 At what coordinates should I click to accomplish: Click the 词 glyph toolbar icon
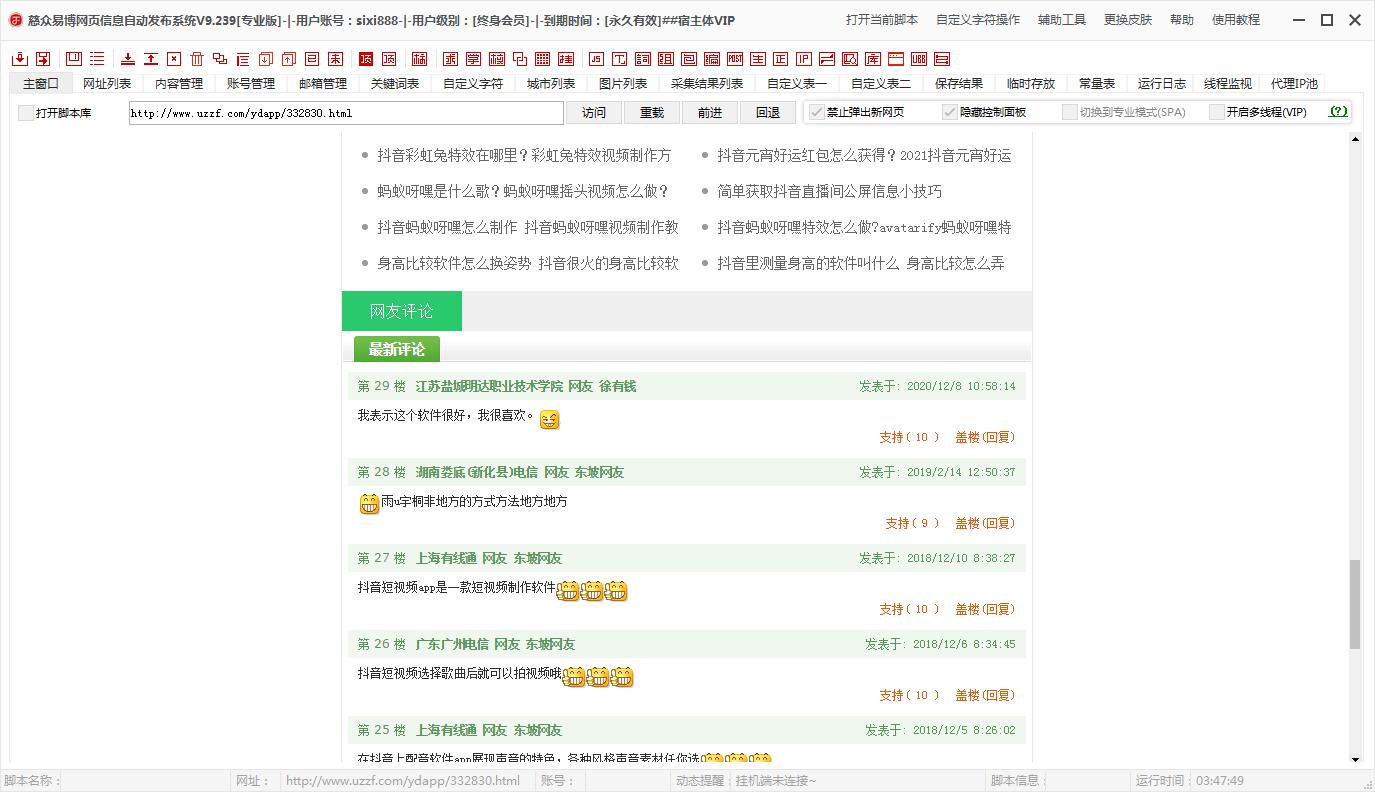[x=642, y=59]
